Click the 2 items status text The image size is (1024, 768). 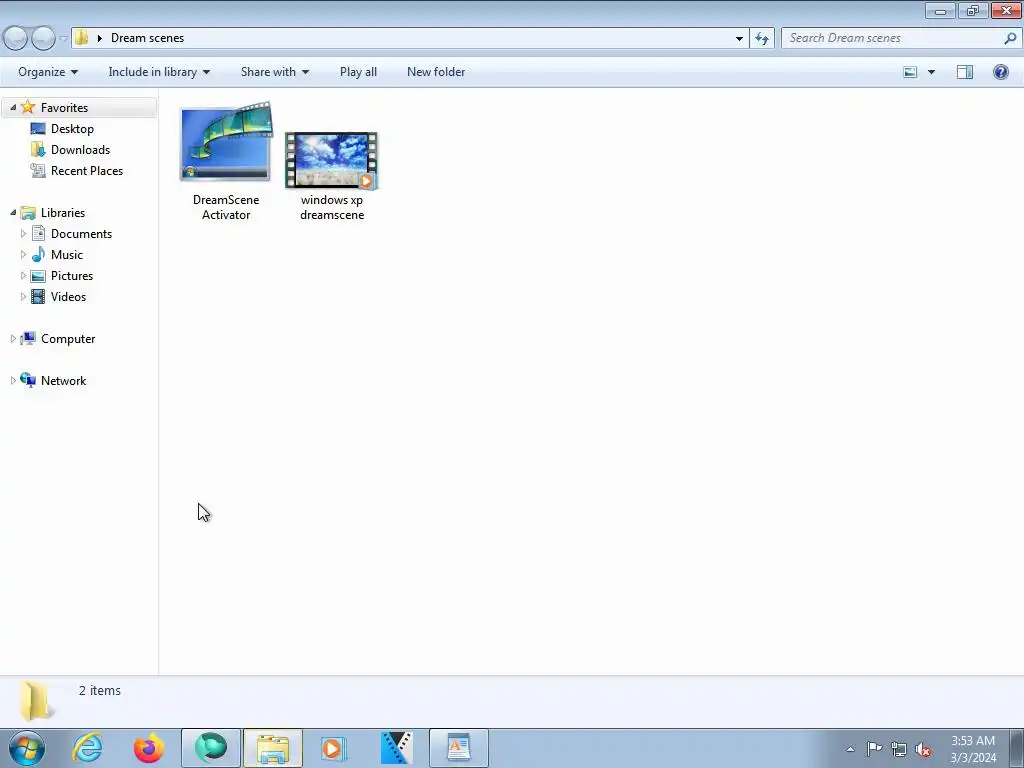pyautogui.click(x=100, y=690)
